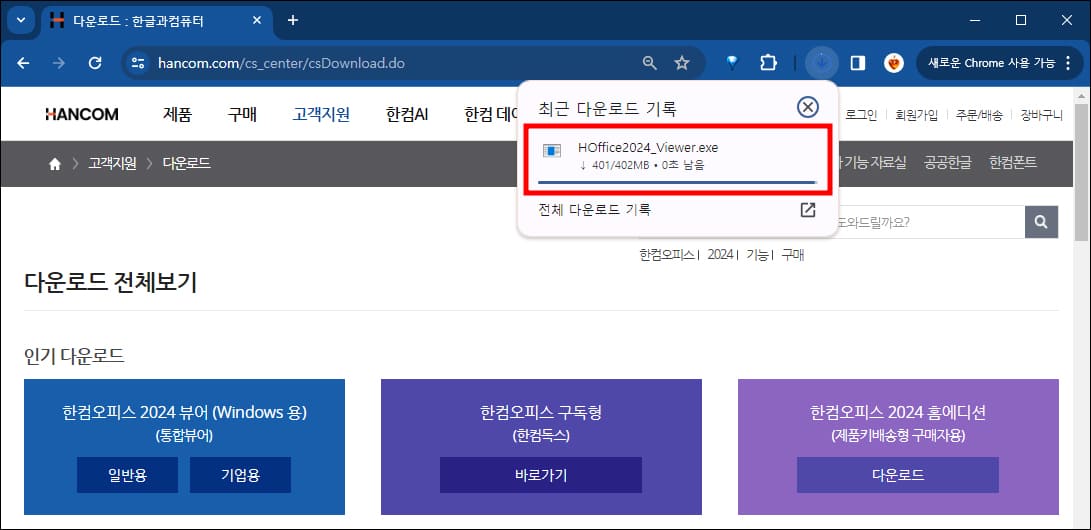
Task: Click HOffice2024_Viewer.exe download entry
Action: tap(678, 161)
